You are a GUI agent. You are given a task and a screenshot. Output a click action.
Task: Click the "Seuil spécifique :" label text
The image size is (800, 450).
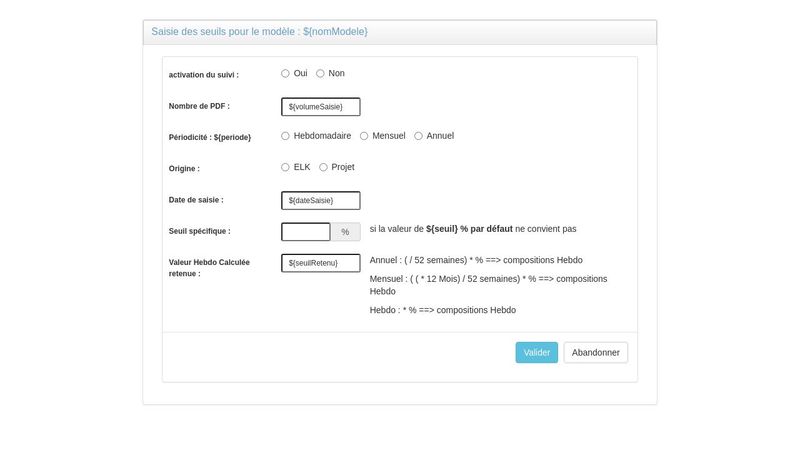(x=199, y=231)
